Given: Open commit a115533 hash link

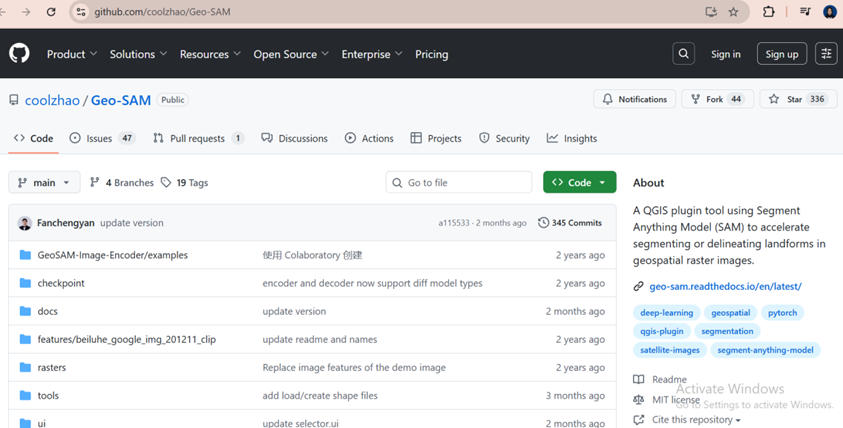Looking at the screenshot, I should [x=454, y=223].
